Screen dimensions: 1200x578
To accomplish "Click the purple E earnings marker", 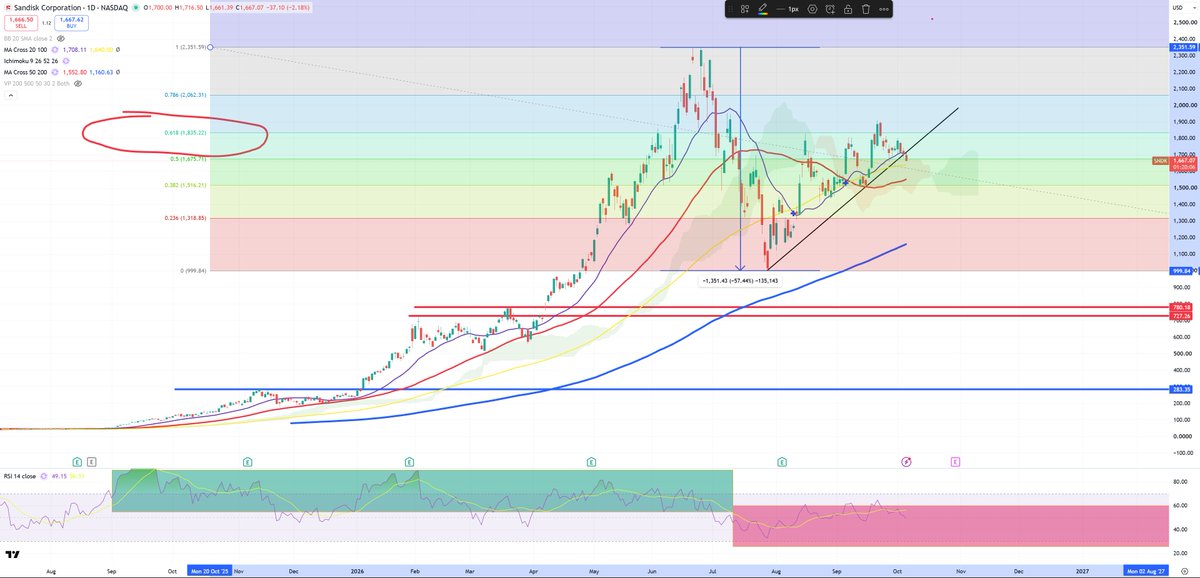I will [956, 462].
